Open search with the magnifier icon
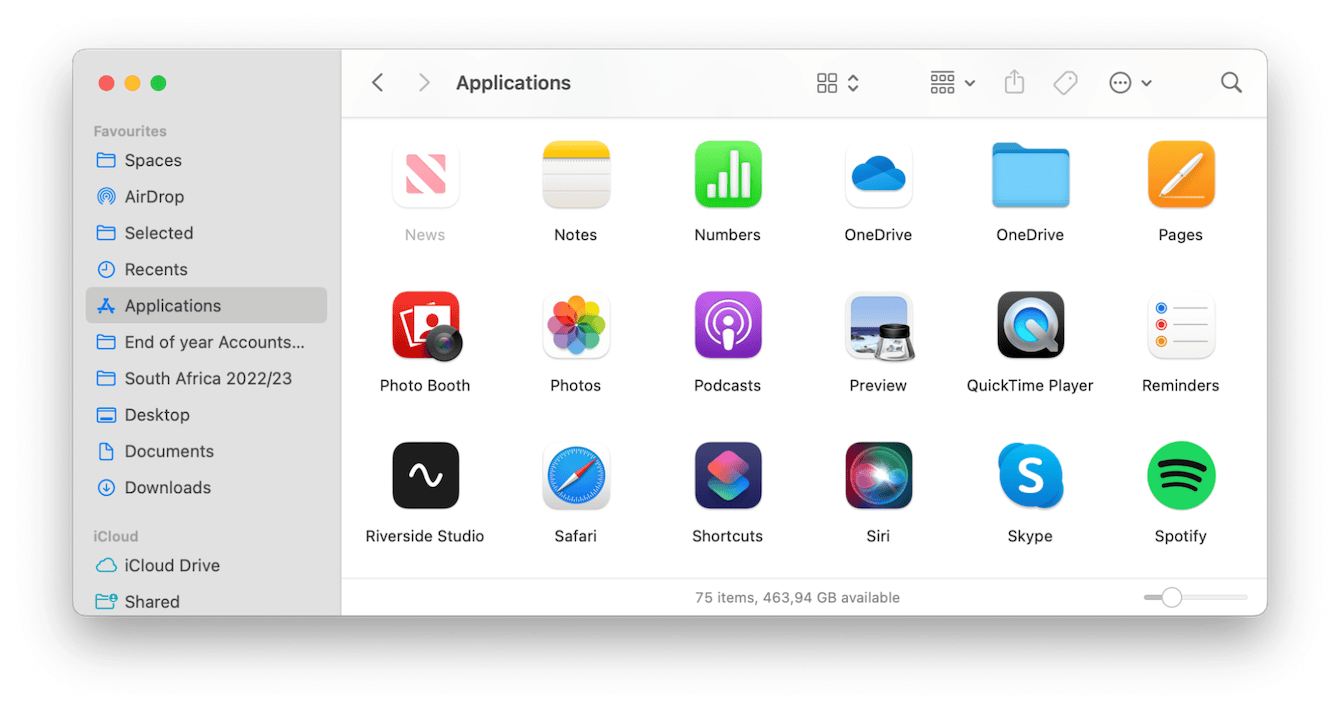 click(1231, 83)
